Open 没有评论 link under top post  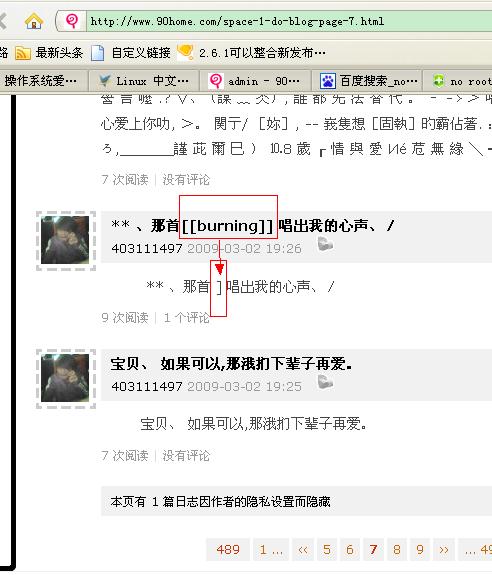click(x=186, y=180)
